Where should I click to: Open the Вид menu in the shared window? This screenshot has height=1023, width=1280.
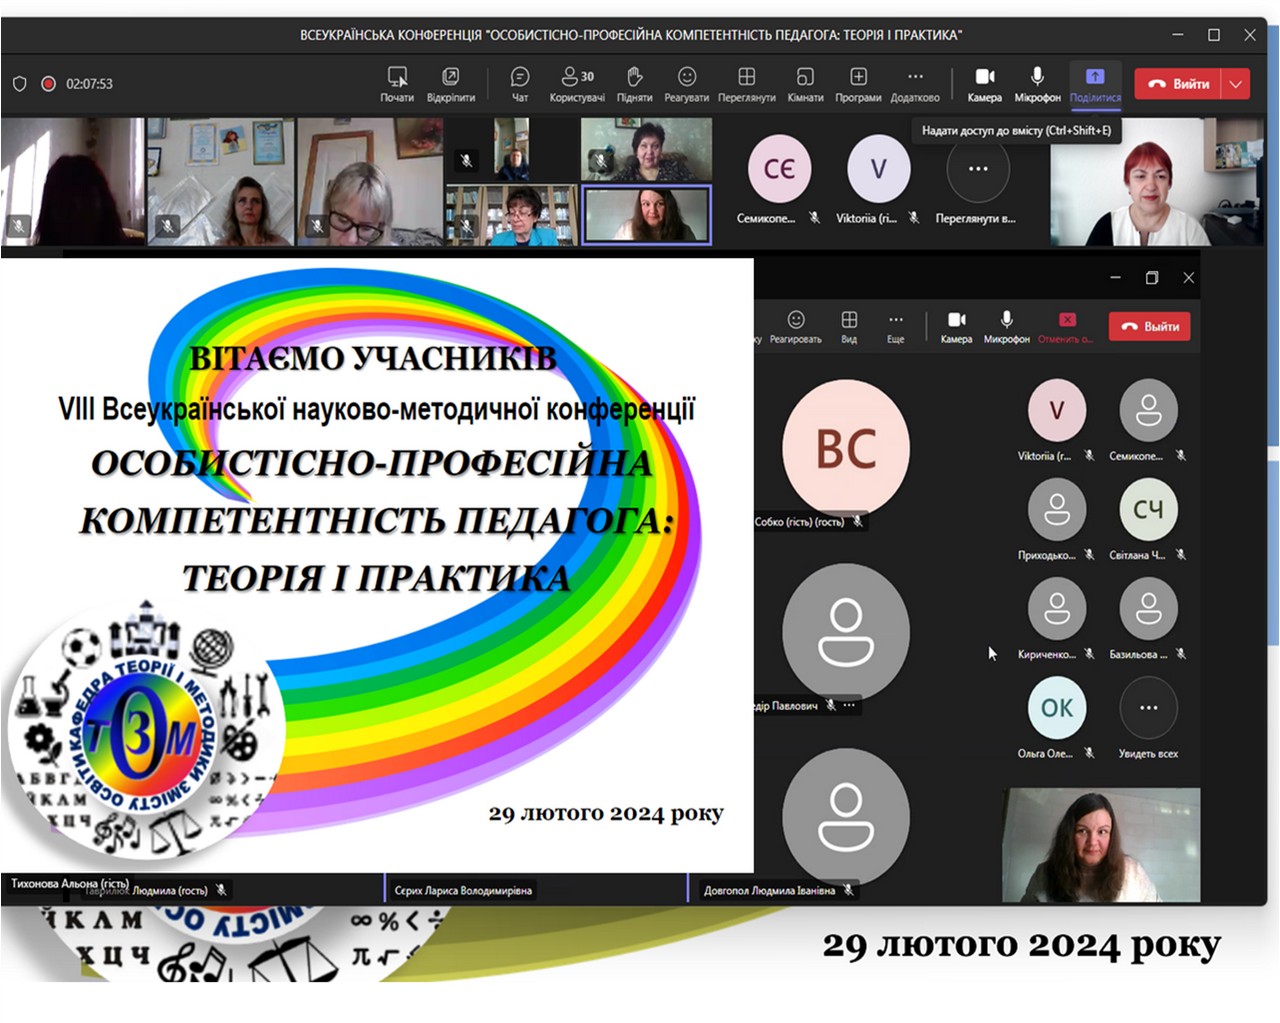coord(849,327)
